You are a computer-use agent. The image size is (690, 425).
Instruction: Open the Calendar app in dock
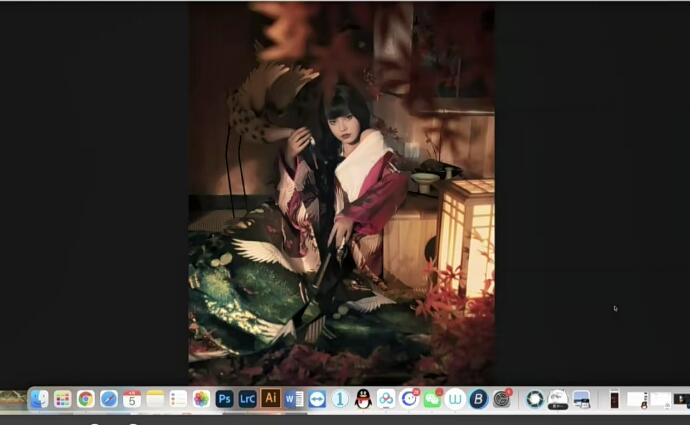coord(132,399)
